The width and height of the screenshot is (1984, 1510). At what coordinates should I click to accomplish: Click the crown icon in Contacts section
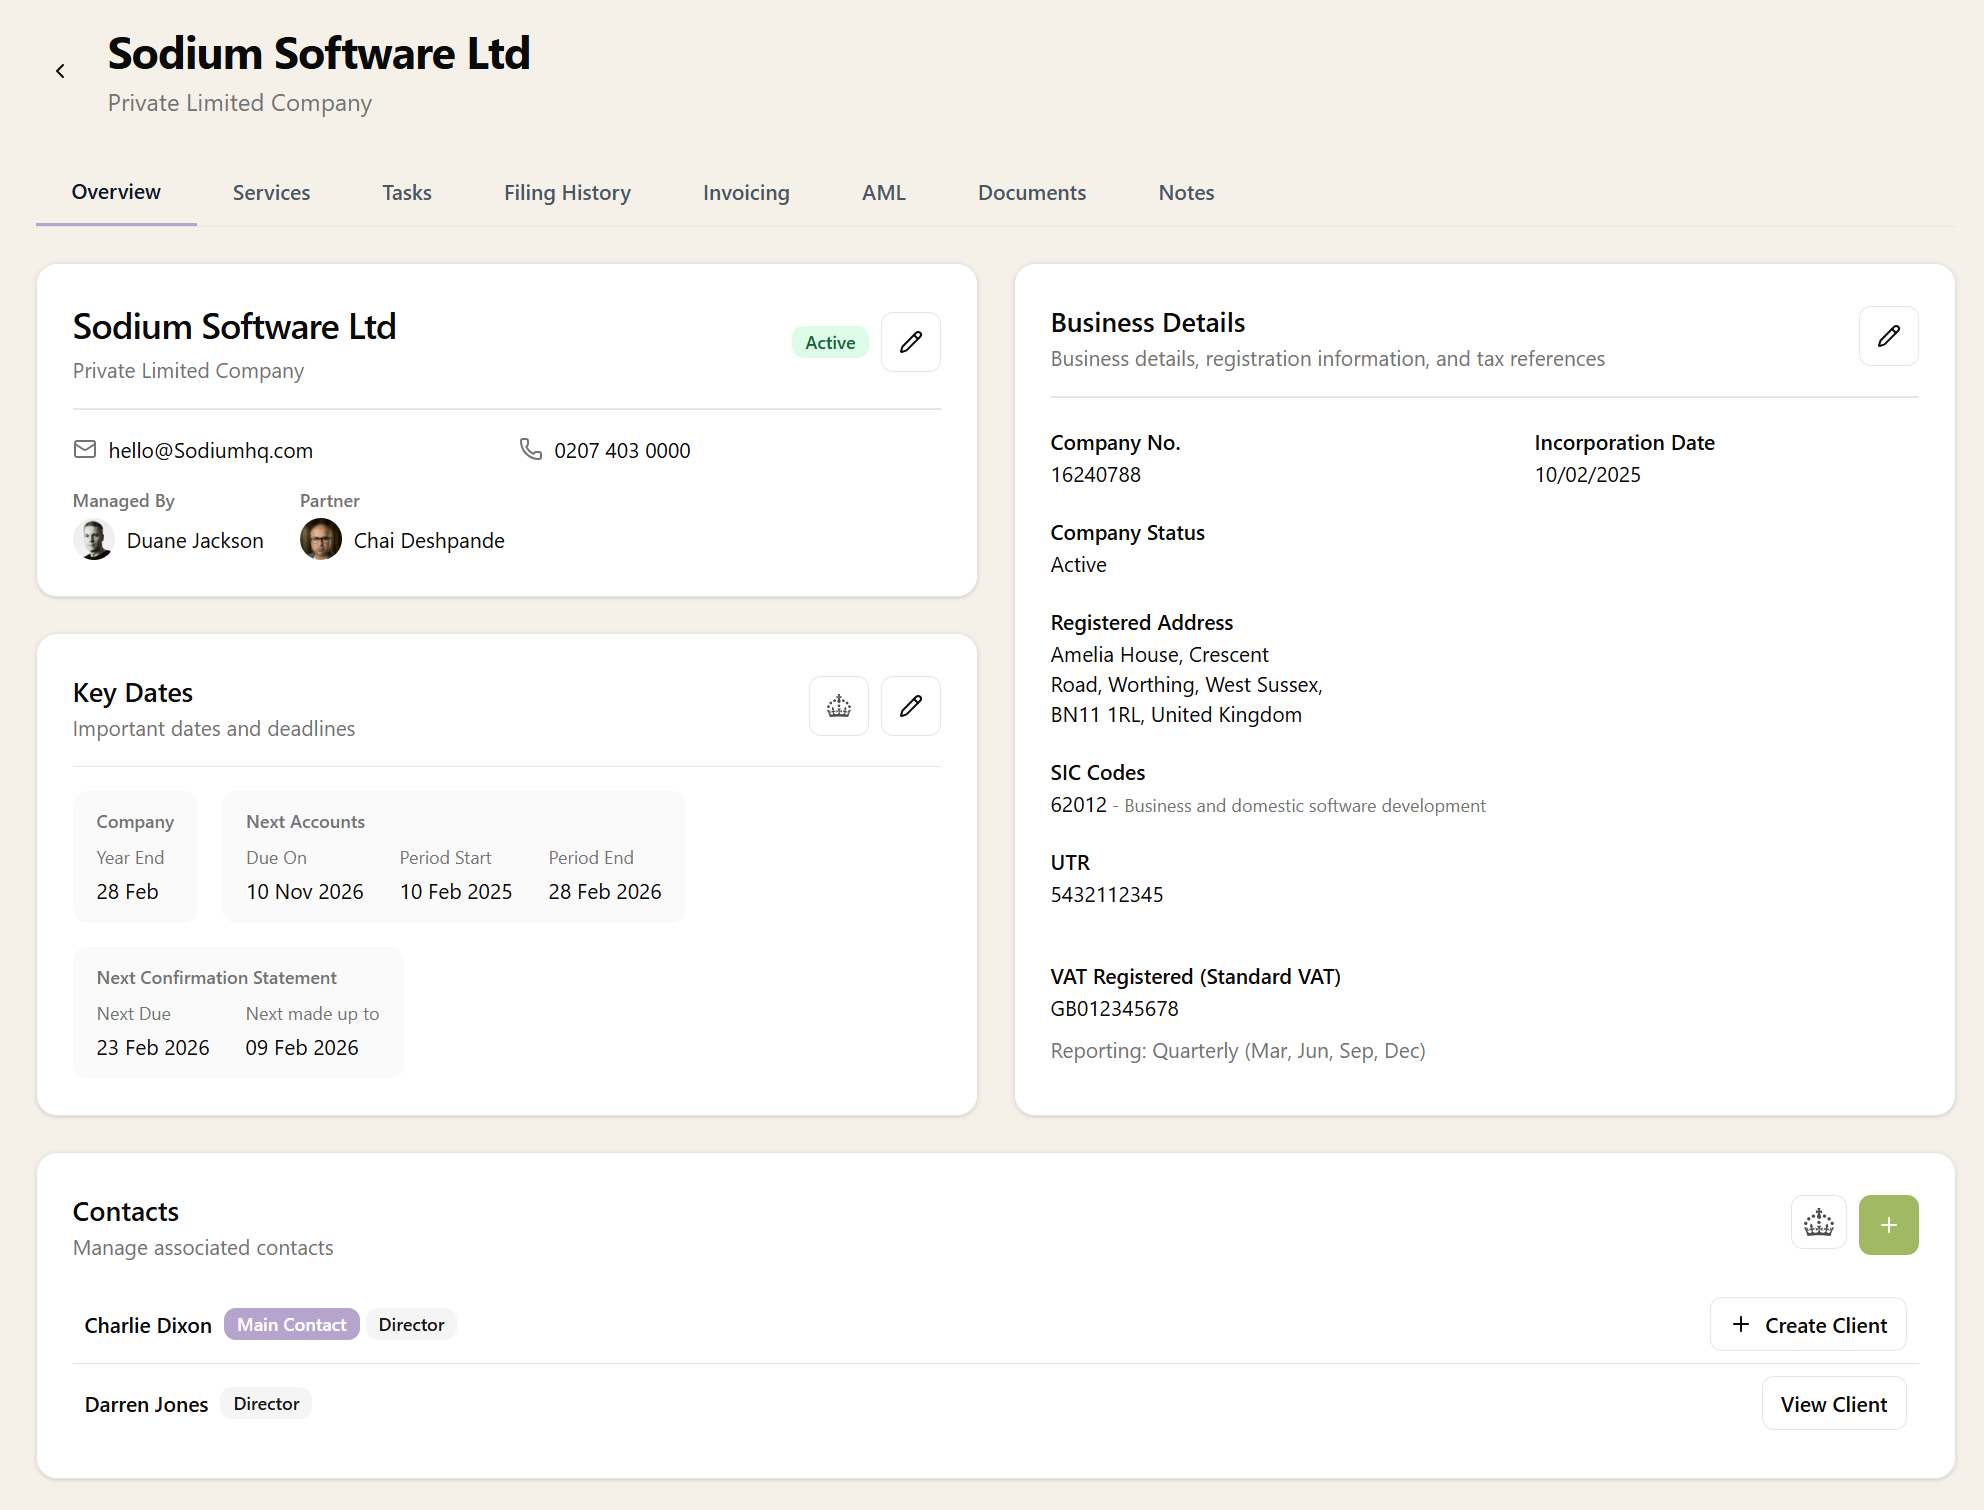click(1818, 1223)
